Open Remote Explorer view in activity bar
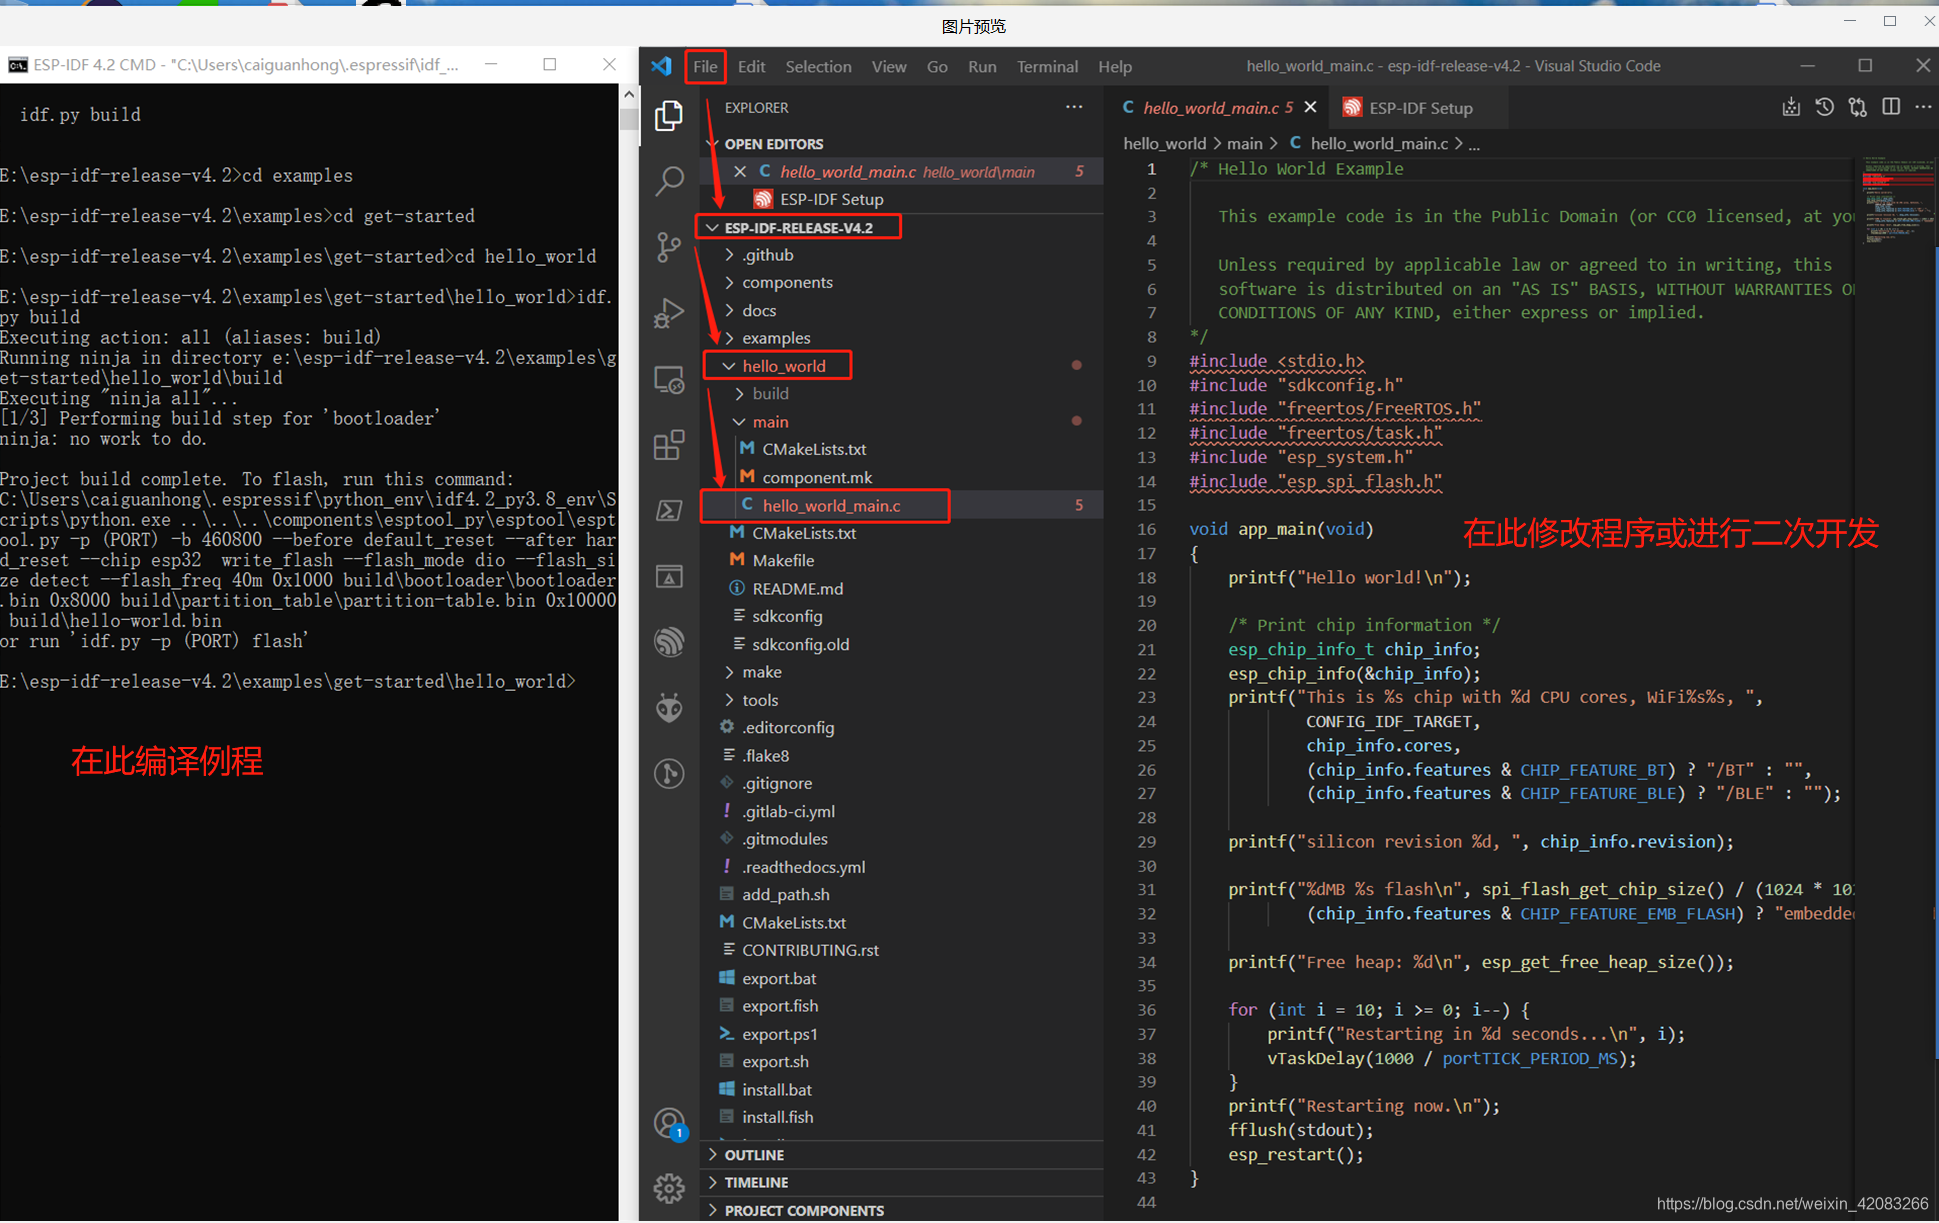This screenshot has width=1939, height=1223. [x=669, y=380]
